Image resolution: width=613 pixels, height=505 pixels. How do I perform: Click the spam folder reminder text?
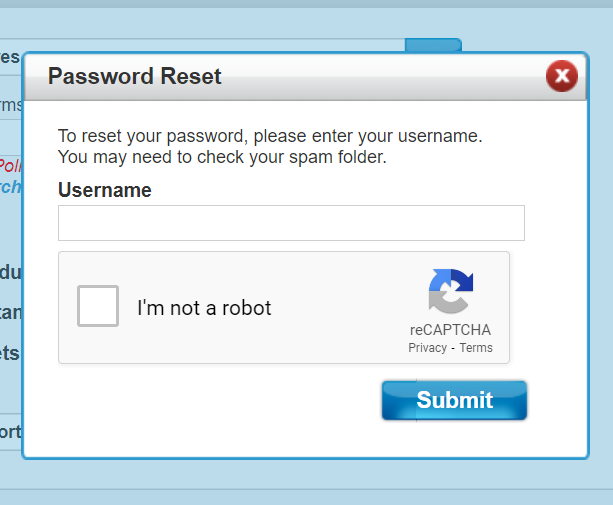click(x=222, y=157)
